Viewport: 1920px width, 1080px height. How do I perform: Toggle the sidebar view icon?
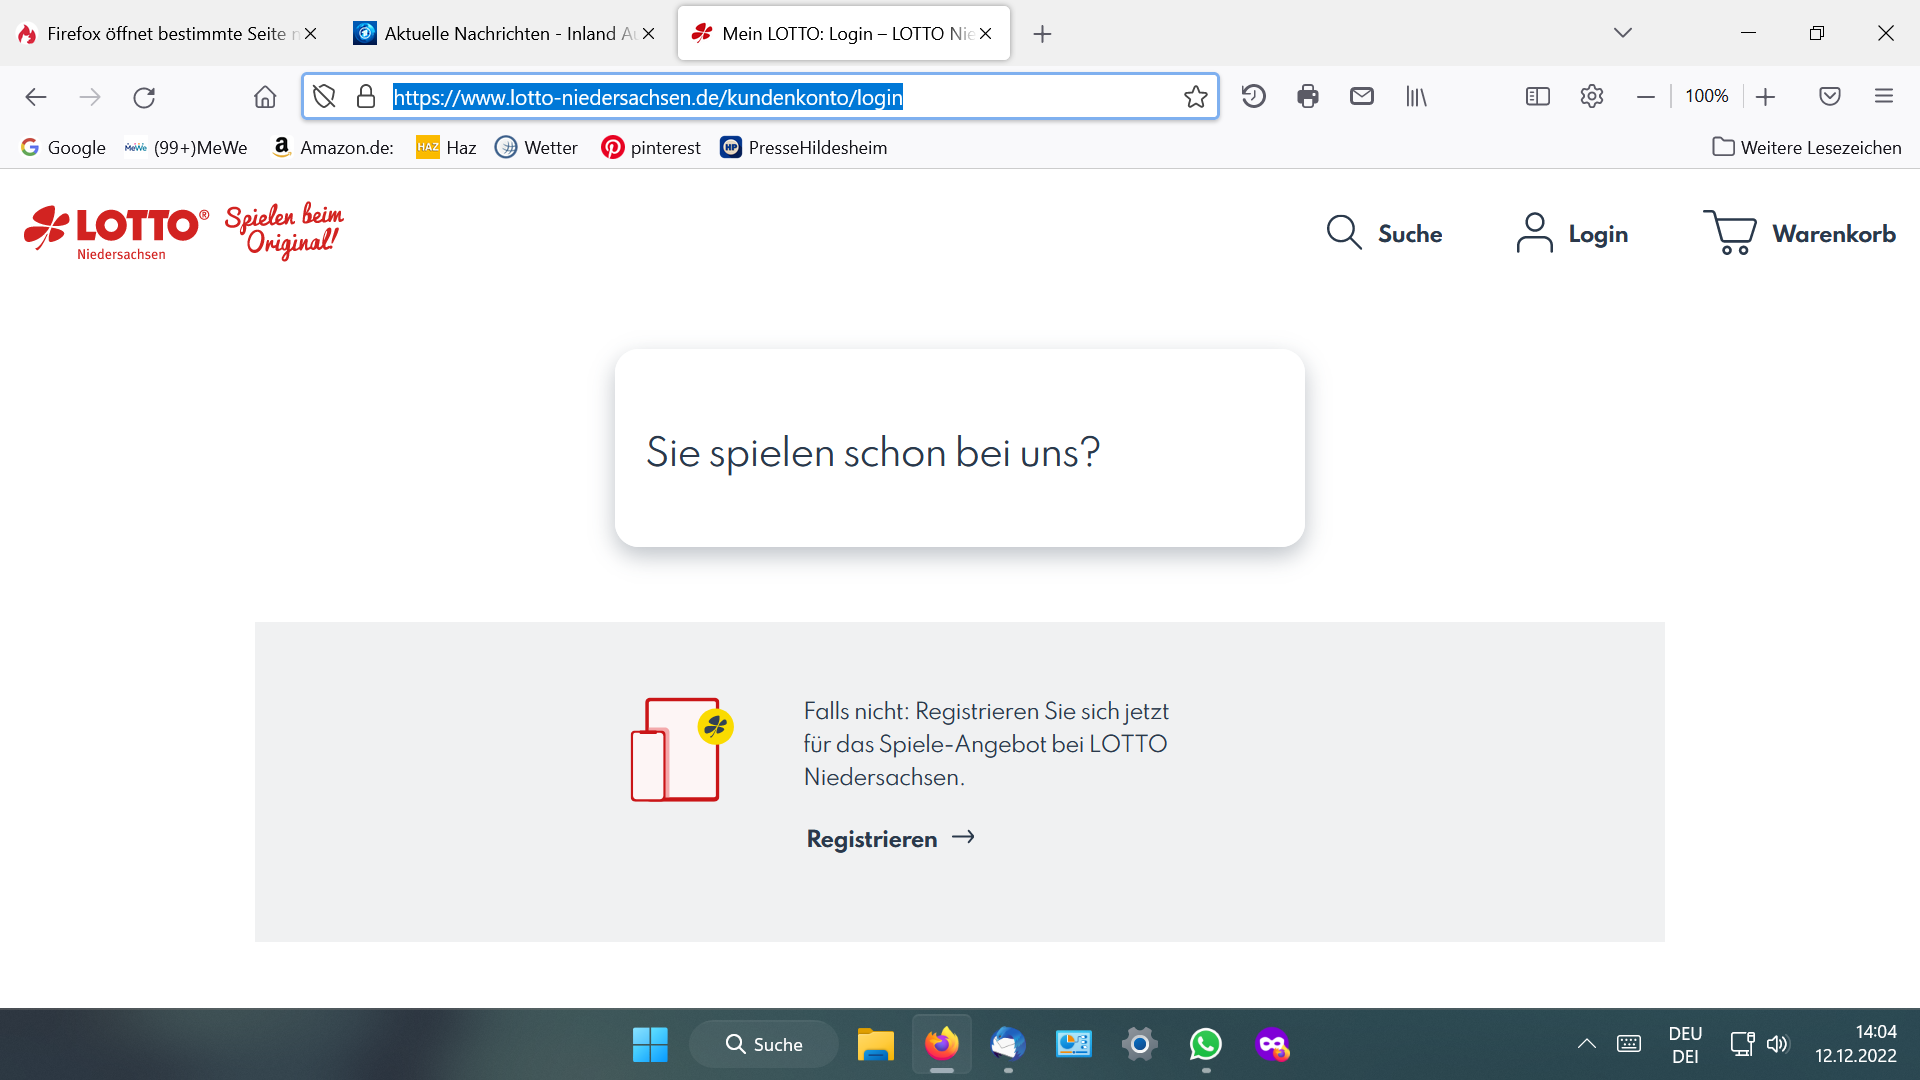[x=1537, y=97]
